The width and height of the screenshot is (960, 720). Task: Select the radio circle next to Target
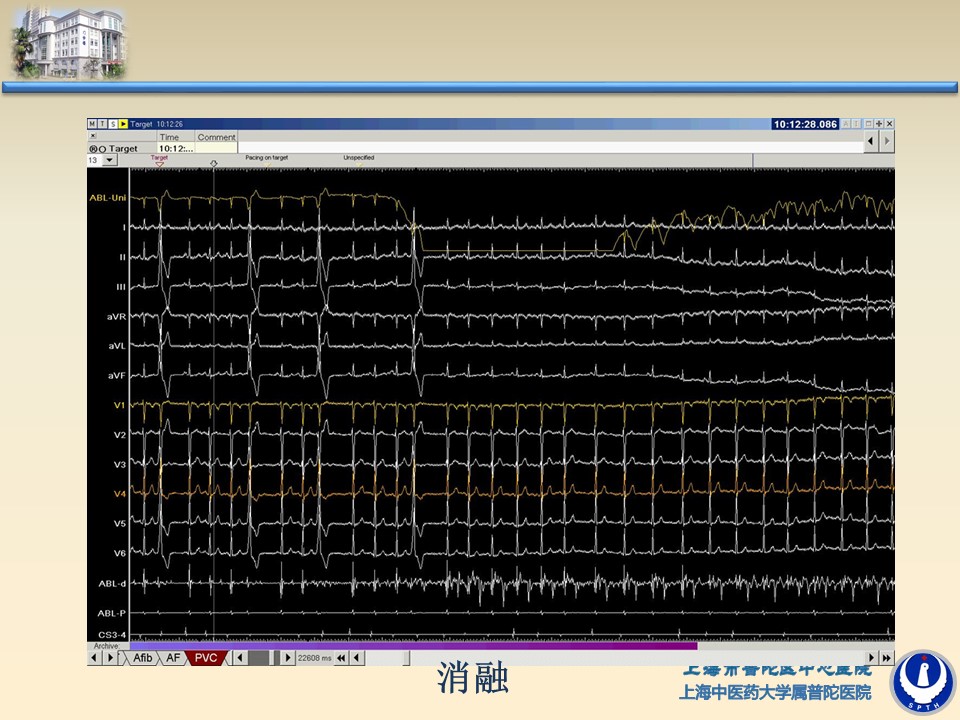pos(102,149)
